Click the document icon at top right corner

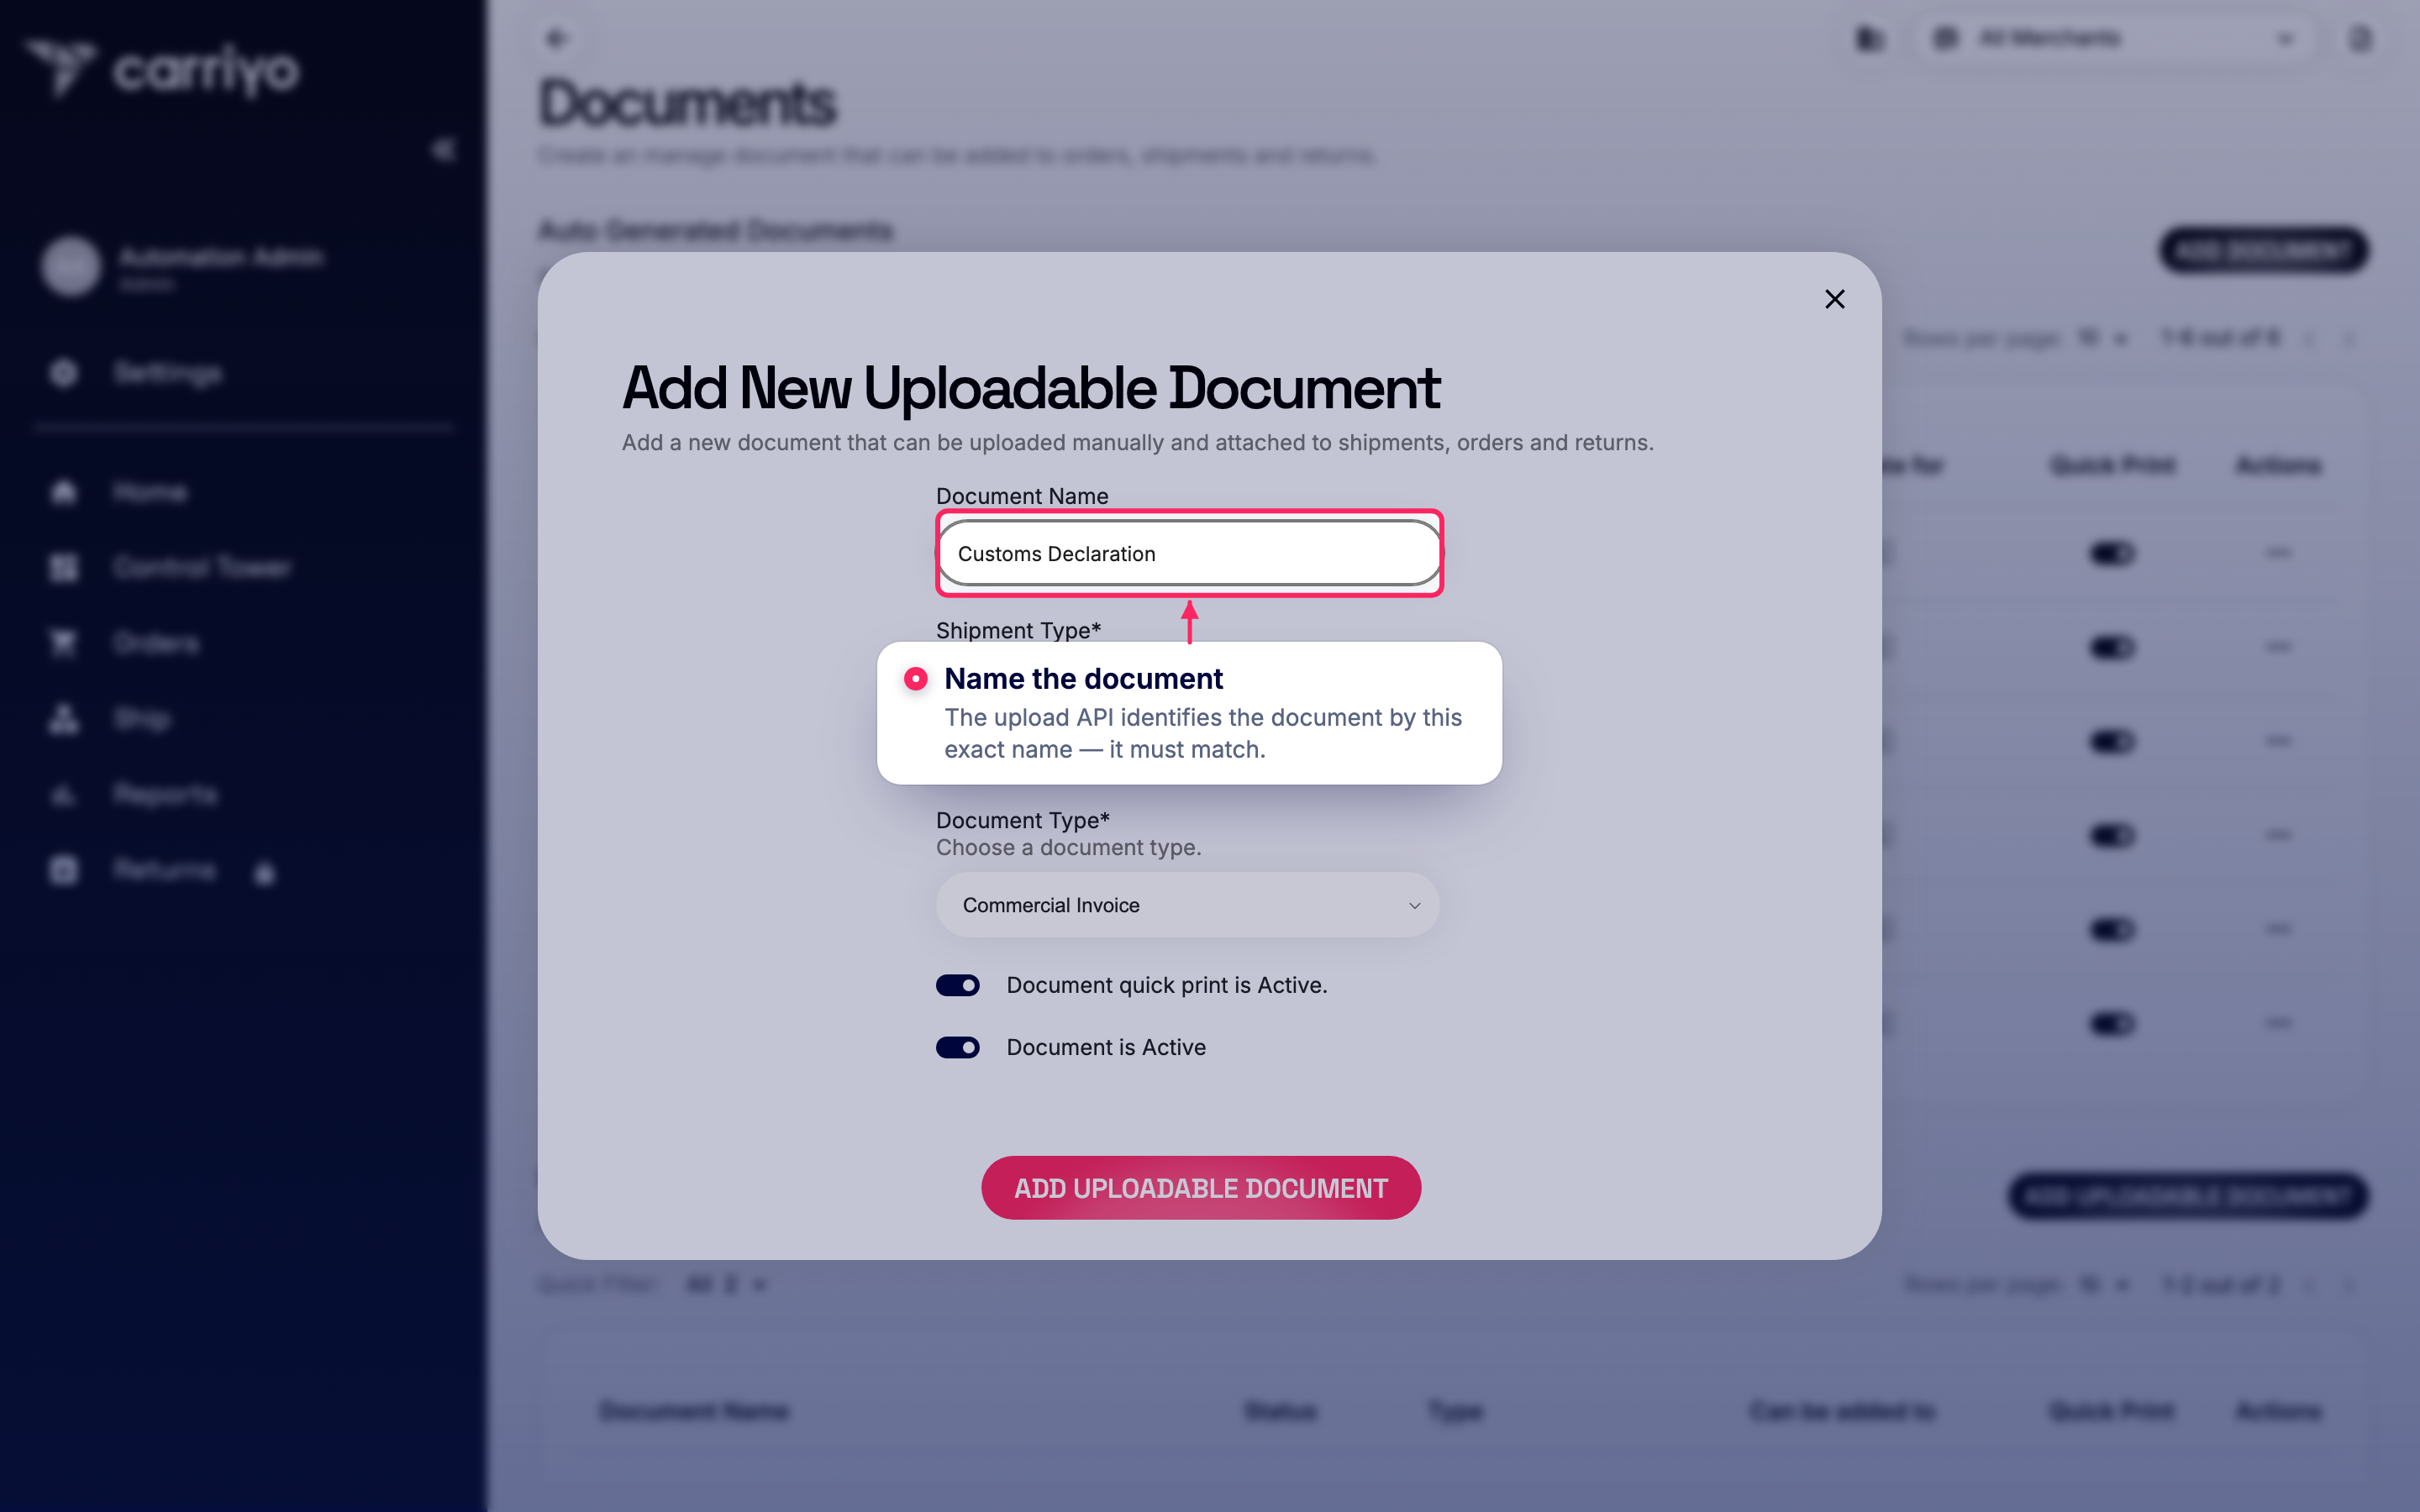click(2360, 38)
